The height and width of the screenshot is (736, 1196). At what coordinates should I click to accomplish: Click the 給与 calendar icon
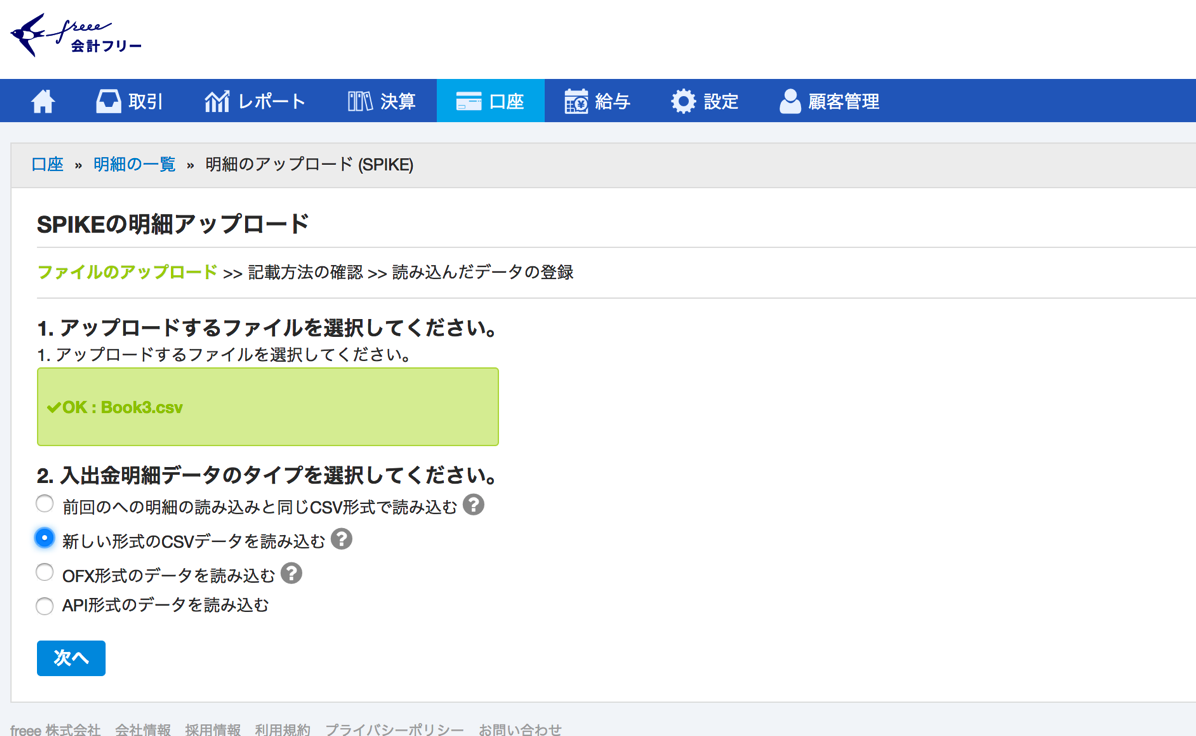576,101
